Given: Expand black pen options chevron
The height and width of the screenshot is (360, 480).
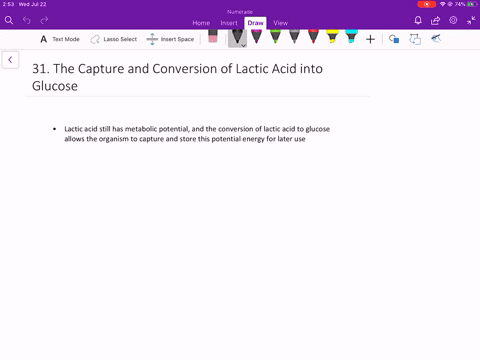Looking at the screenshot, I should pos(244,46).
